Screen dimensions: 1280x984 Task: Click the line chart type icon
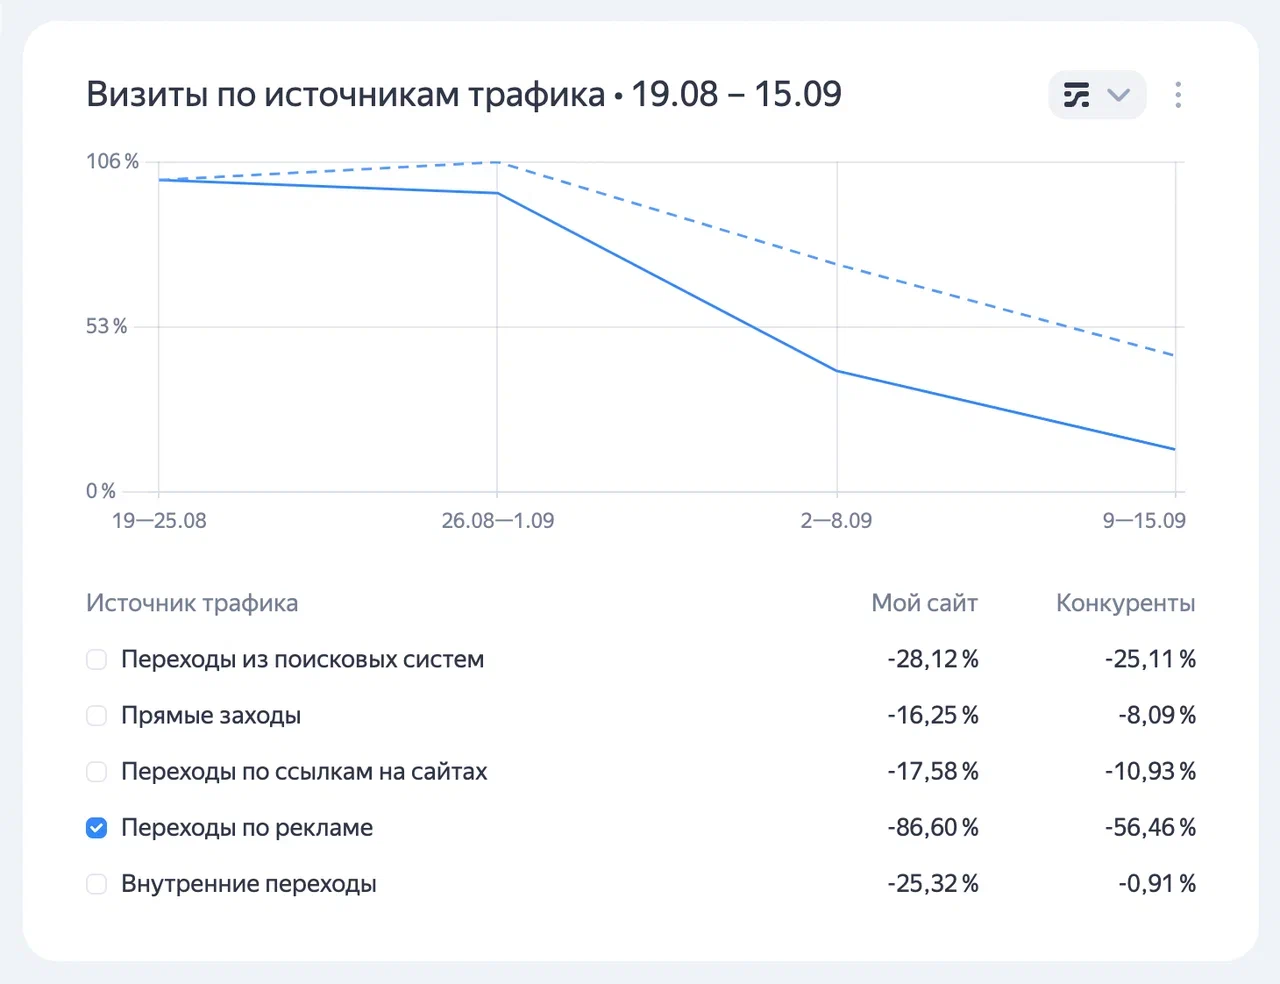pos(1076,95)
